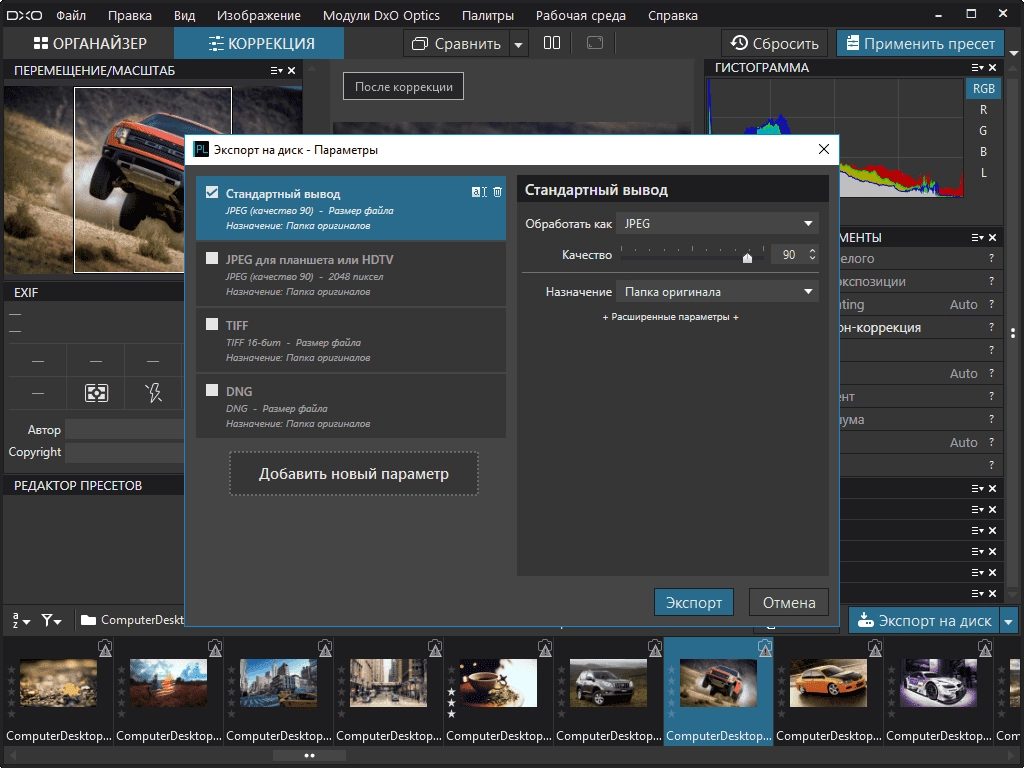Click the star rating beside the teacup thumbnail
Screen dimensions: 1024x768
click(x=451, y=691)
